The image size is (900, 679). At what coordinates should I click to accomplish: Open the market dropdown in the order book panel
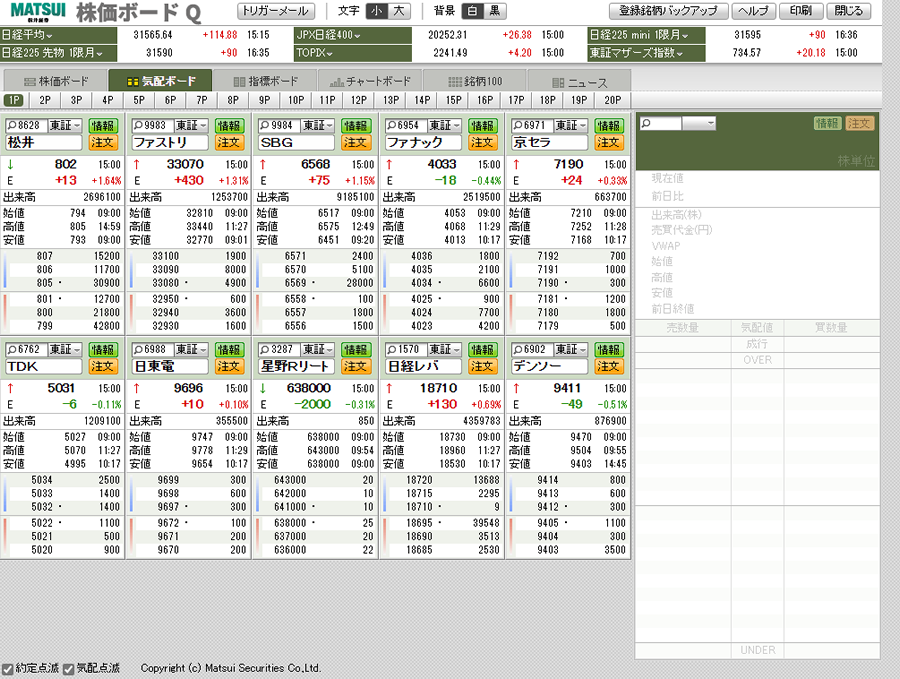click(699, 123)
